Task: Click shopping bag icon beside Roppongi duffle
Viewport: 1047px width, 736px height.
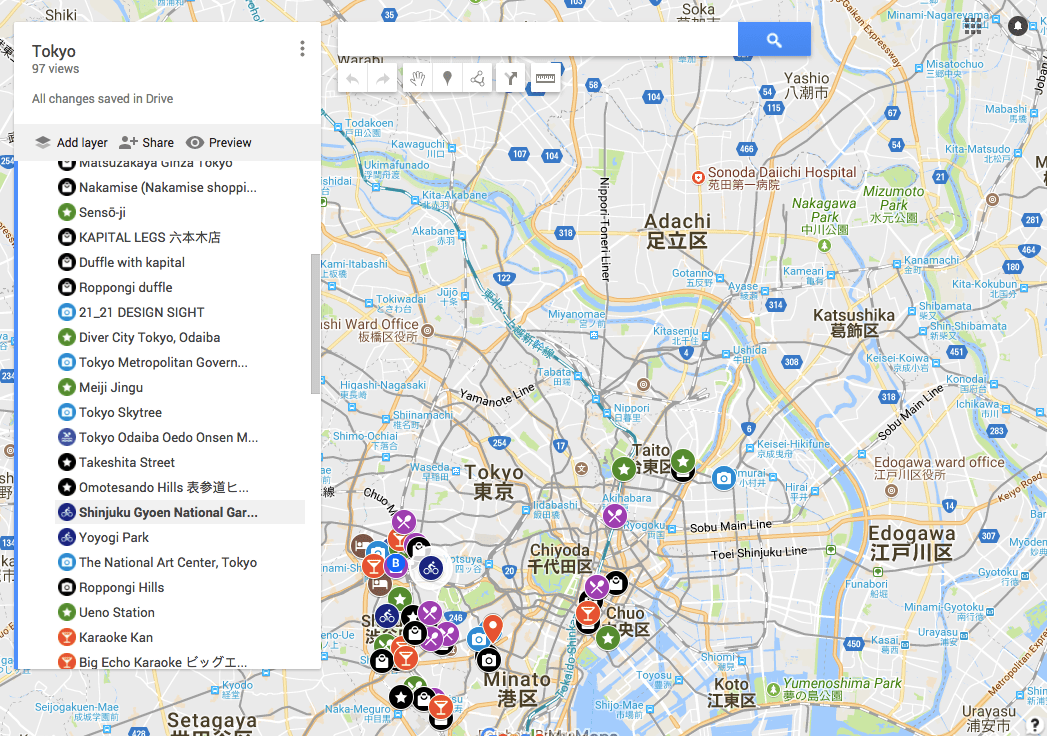Action: pos(66,287)
